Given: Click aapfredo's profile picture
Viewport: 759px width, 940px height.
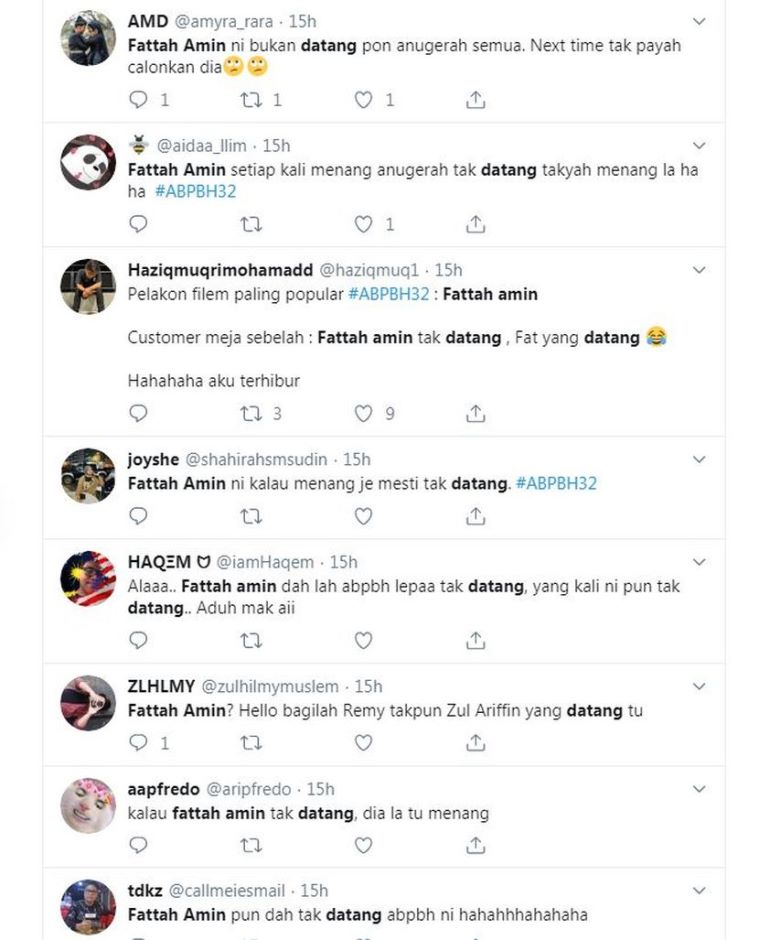Looking at the screenshot, I should point(88,806).
